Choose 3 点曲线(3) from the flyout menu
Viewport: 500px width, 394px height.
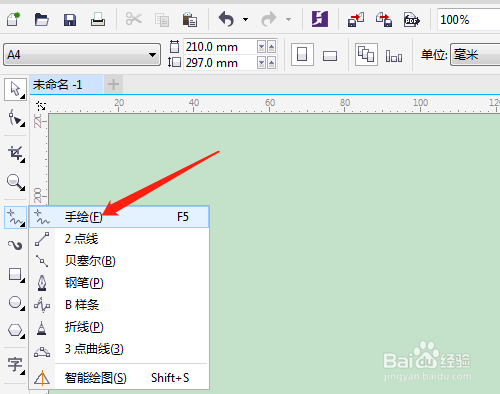coord(119,349)
